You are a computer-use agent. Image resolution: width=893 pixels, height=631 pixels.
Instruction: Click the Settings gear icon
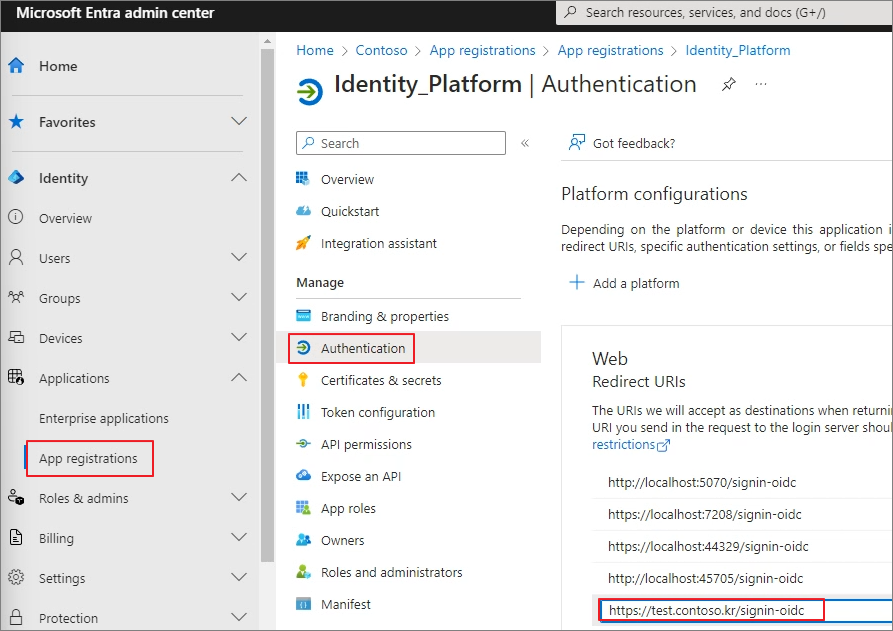pyautogui.click(x=16, y=577)
